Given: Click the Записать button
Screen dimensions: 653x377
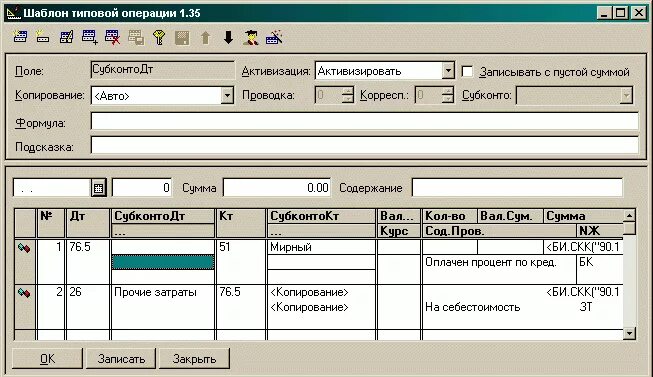Looking at the screenshot, I should [x=121, y=359].
